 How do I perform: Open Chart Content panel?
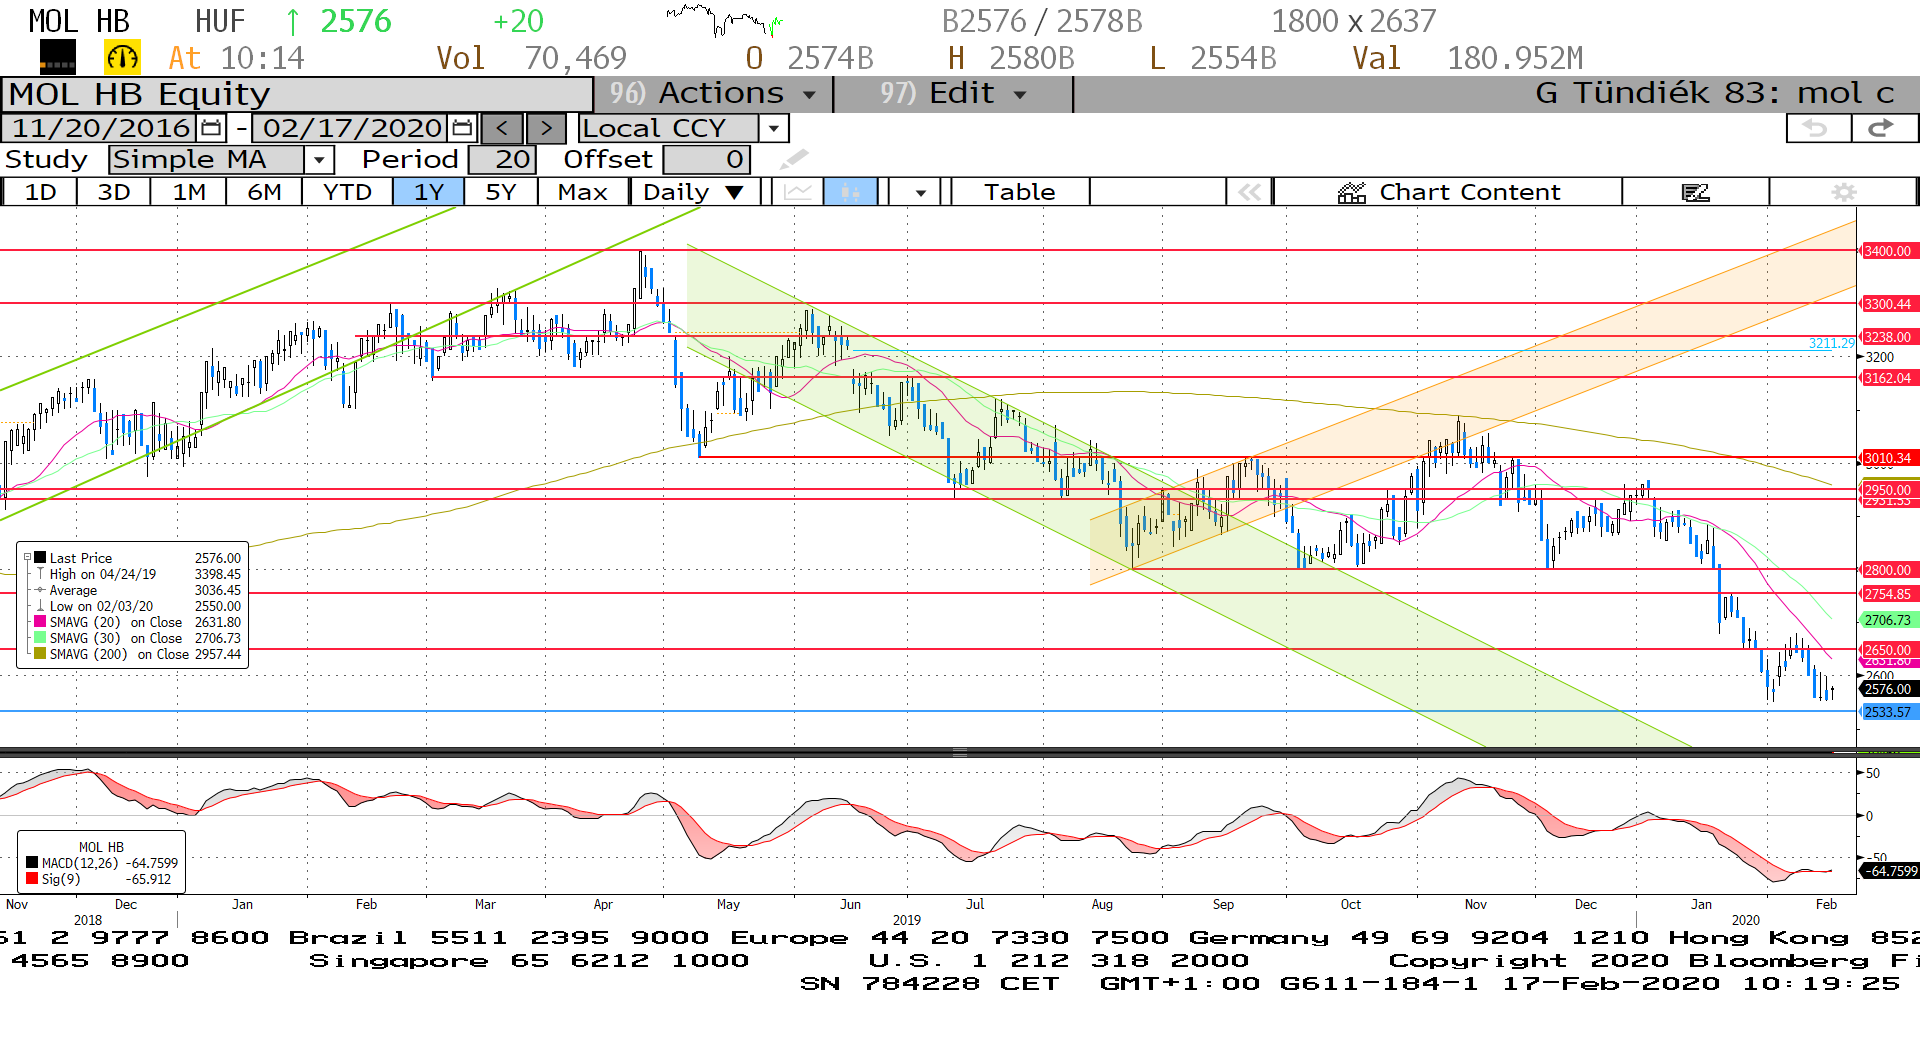click(x=1448, y=192)
